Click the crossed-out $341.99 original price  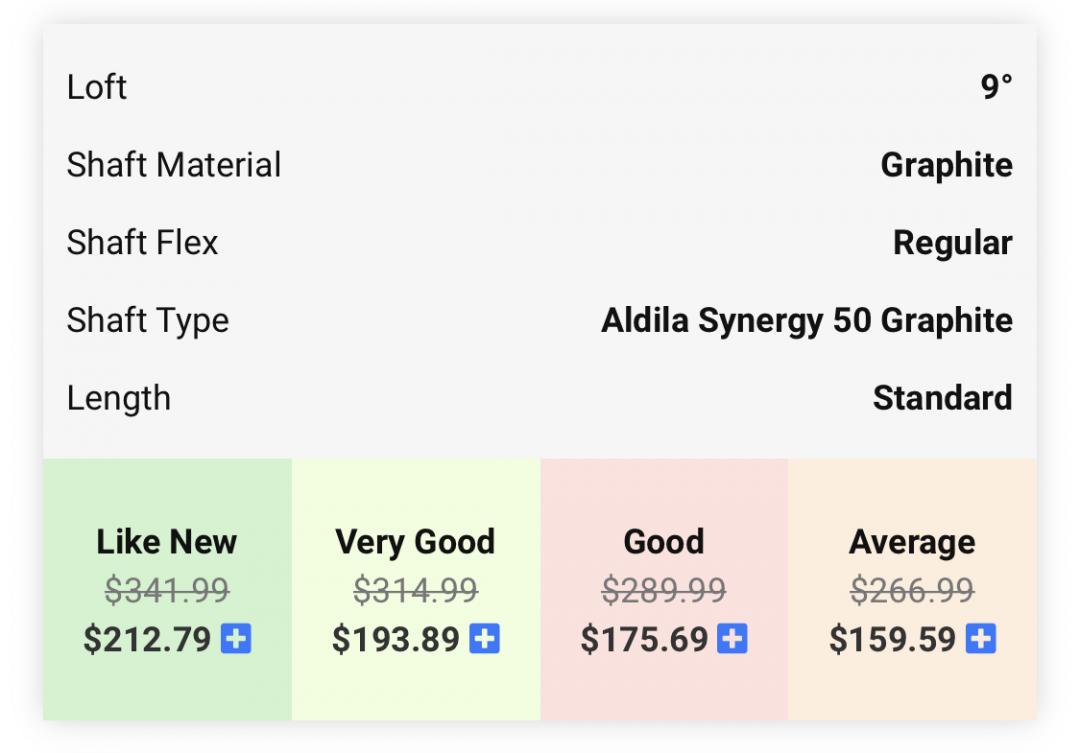(x=167, y=591)
